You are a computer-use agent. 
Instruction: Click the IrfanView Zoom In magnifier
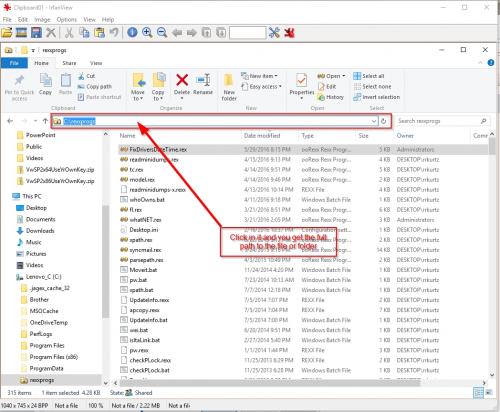click(x=147, y=32)
